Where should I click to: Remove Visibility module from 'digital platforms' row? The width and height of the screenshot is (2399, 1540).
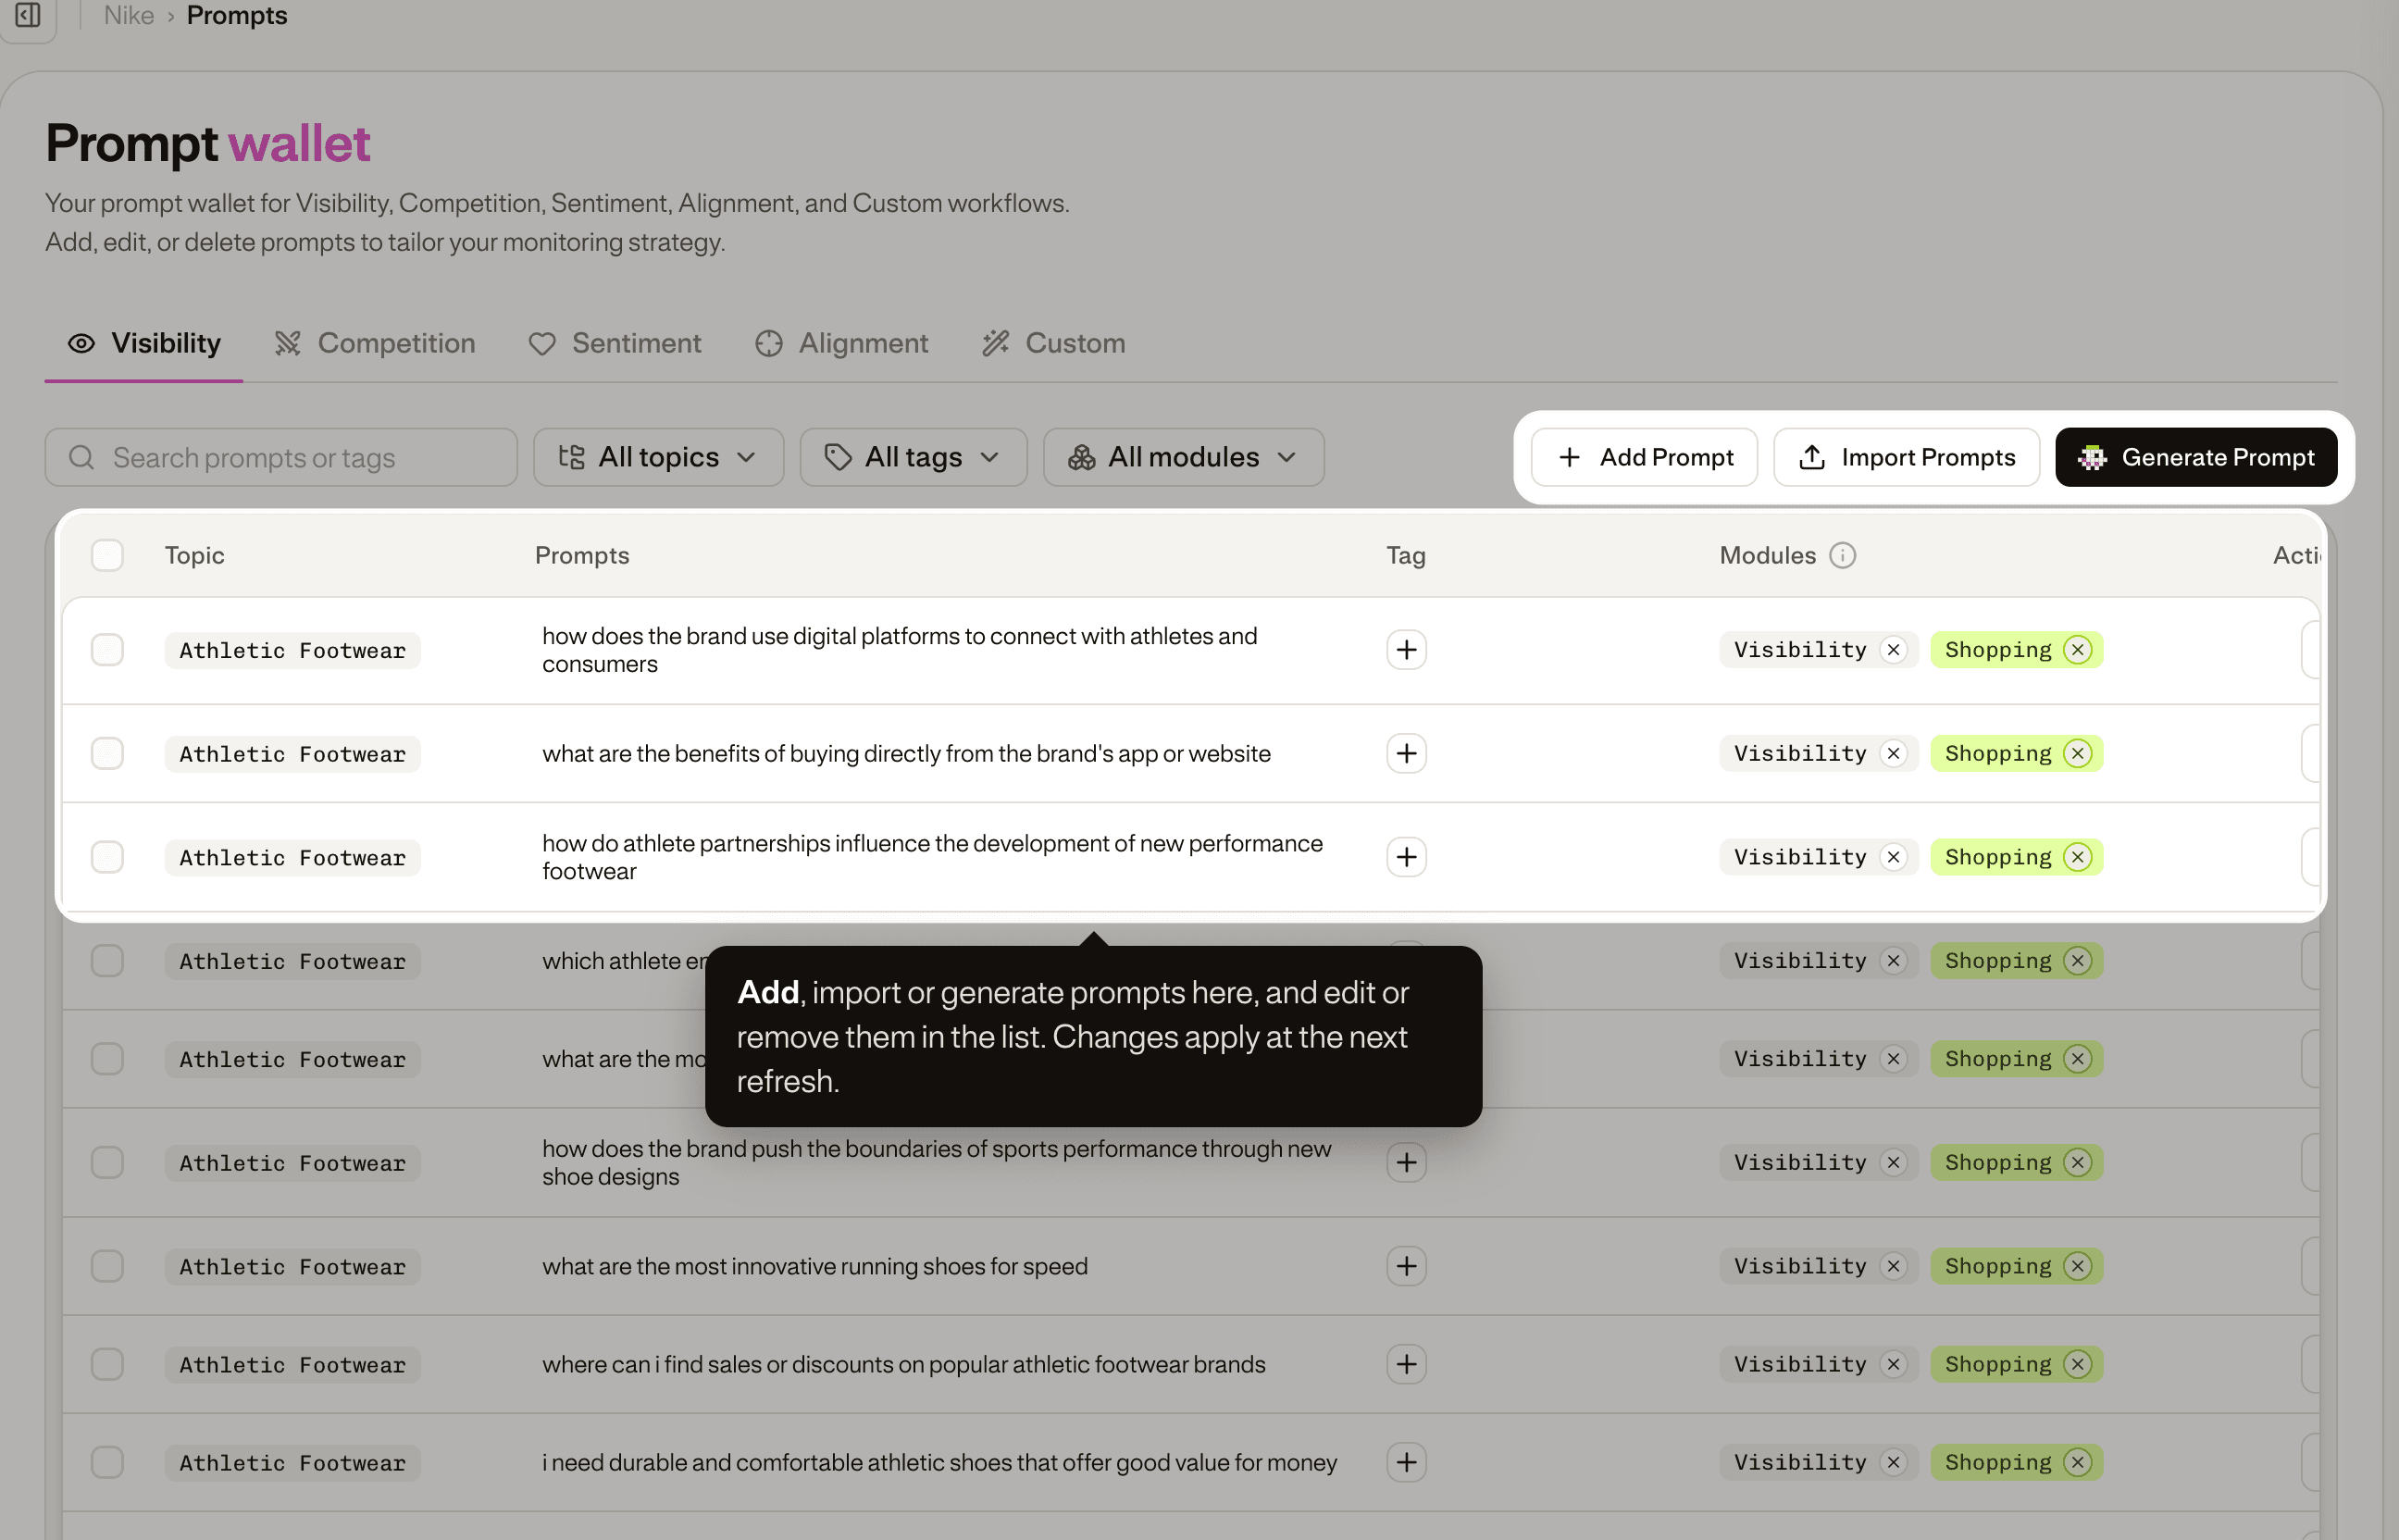(1893, 650)
